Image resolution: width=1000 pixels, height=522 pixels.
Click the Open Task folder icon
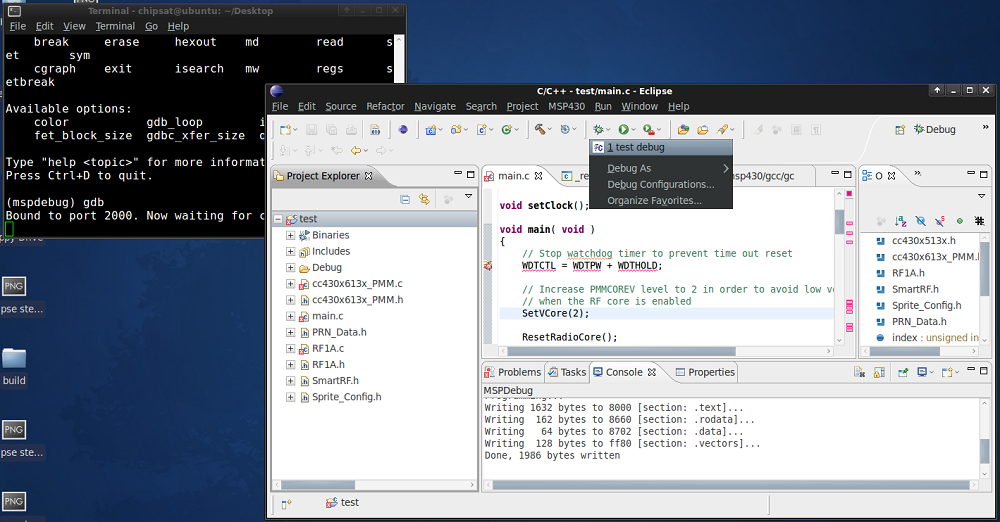702,130
